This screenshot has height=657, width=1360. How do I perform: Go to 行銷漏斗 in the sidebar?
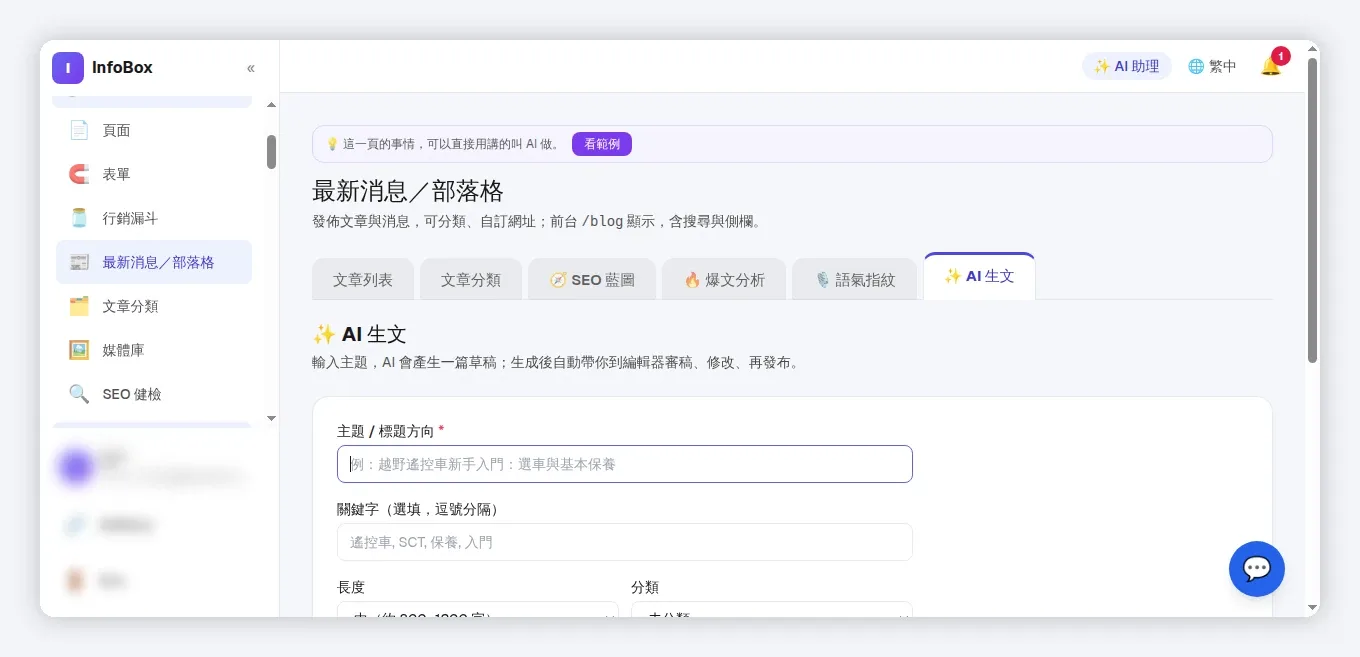pos(154,218)
